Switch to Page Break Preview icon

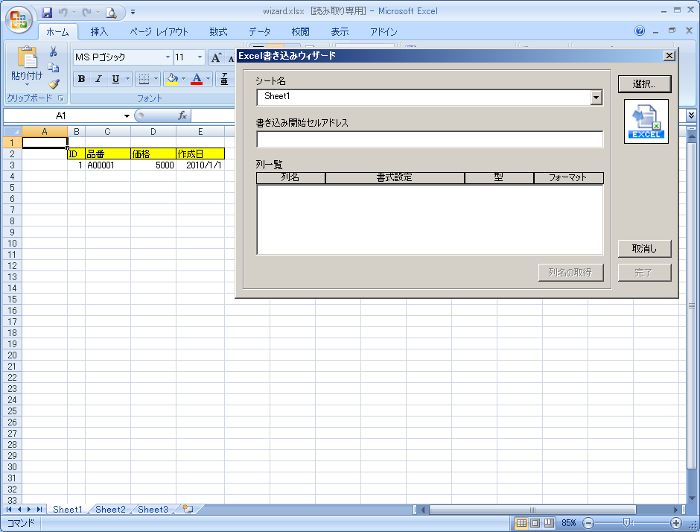pyautogui.click(x=549, y=523)
